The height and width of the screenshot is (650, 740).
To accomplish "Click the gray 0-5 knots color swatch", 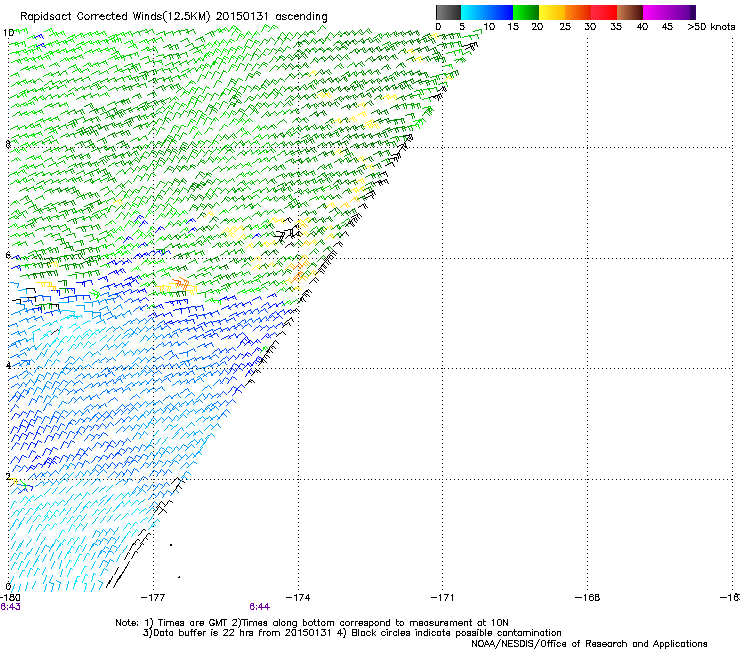I will coord(448,12).
